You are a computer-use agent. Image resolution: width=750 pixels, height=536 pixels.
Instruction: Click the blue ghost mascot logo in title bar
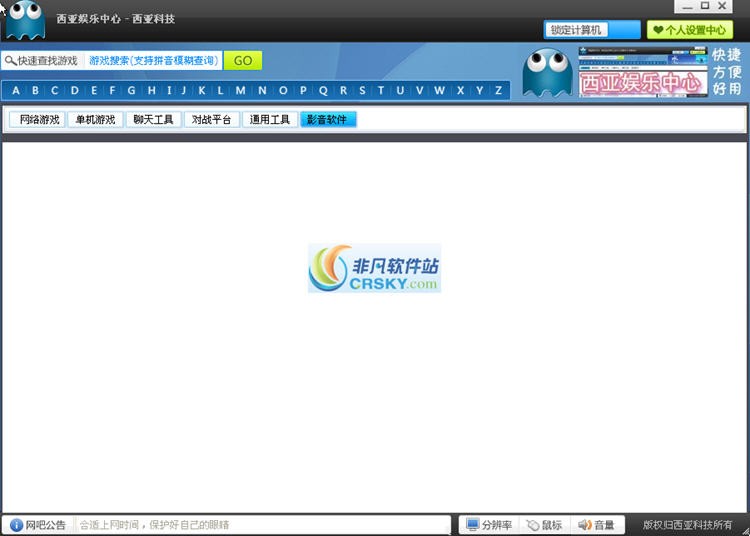(x=25, y=19)
